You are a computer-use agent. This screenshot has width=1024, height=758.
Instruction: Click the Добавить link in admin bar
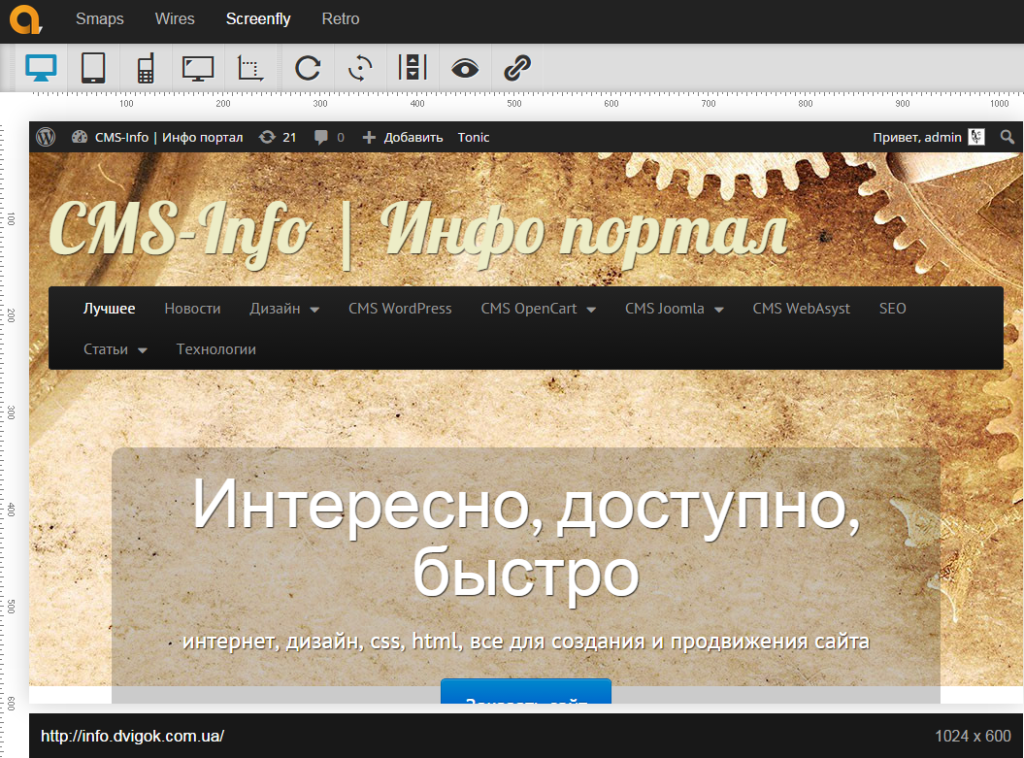tap(403, 137)
